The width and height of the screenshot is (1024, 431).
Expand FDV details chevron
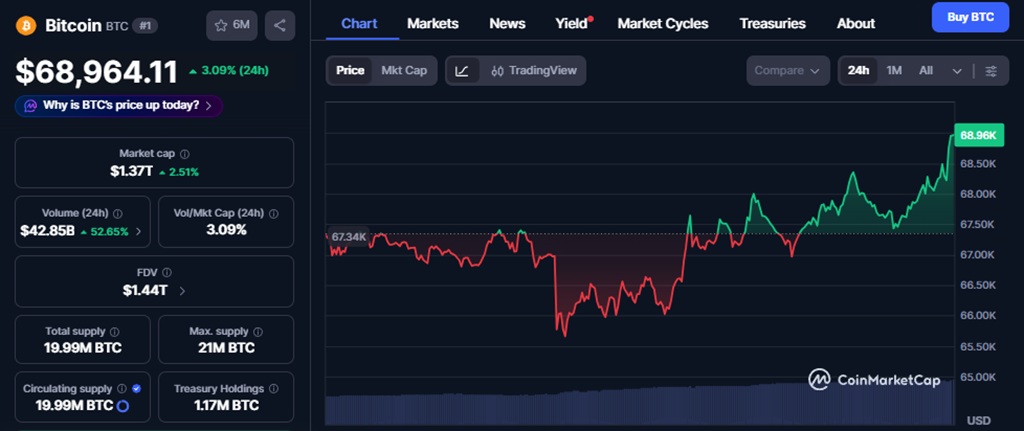(182, 291)
